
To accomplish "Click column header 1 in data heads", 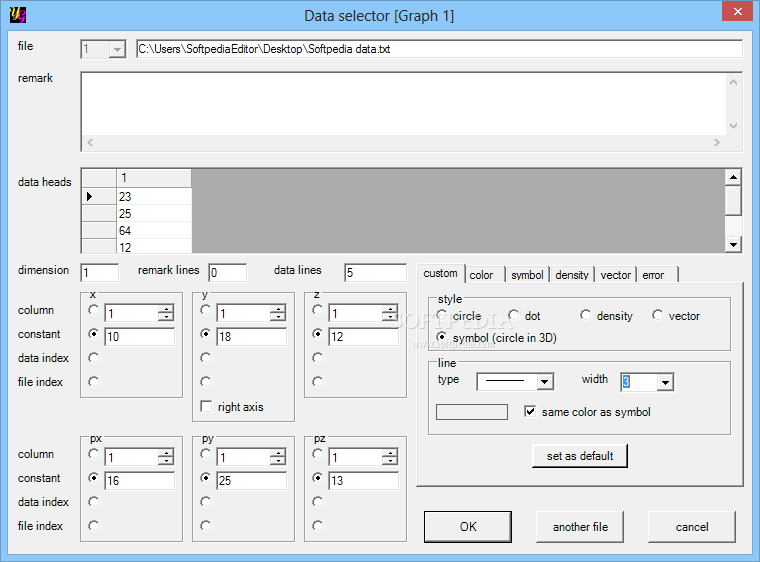I will coord(154,178).
